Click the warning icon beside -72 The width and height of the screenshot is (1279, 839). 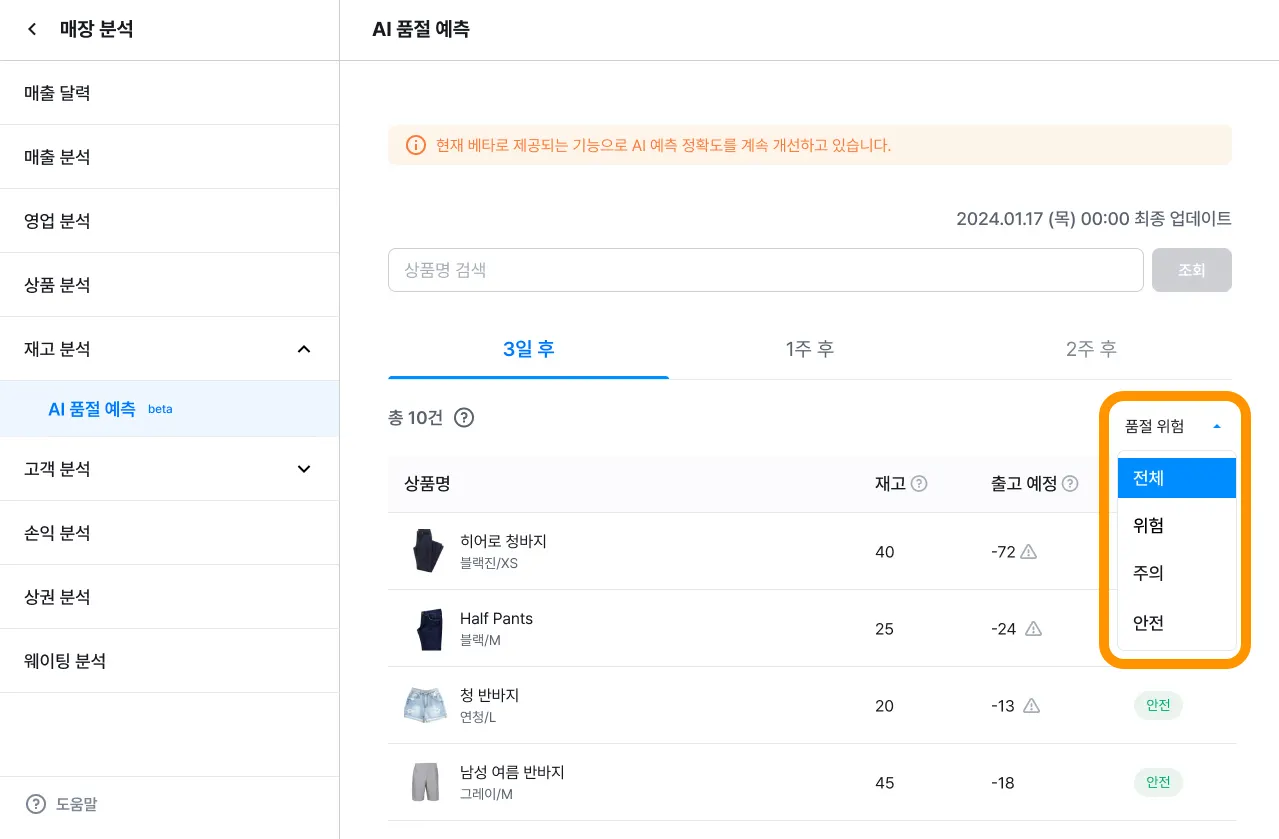[x=1028, y=552]
